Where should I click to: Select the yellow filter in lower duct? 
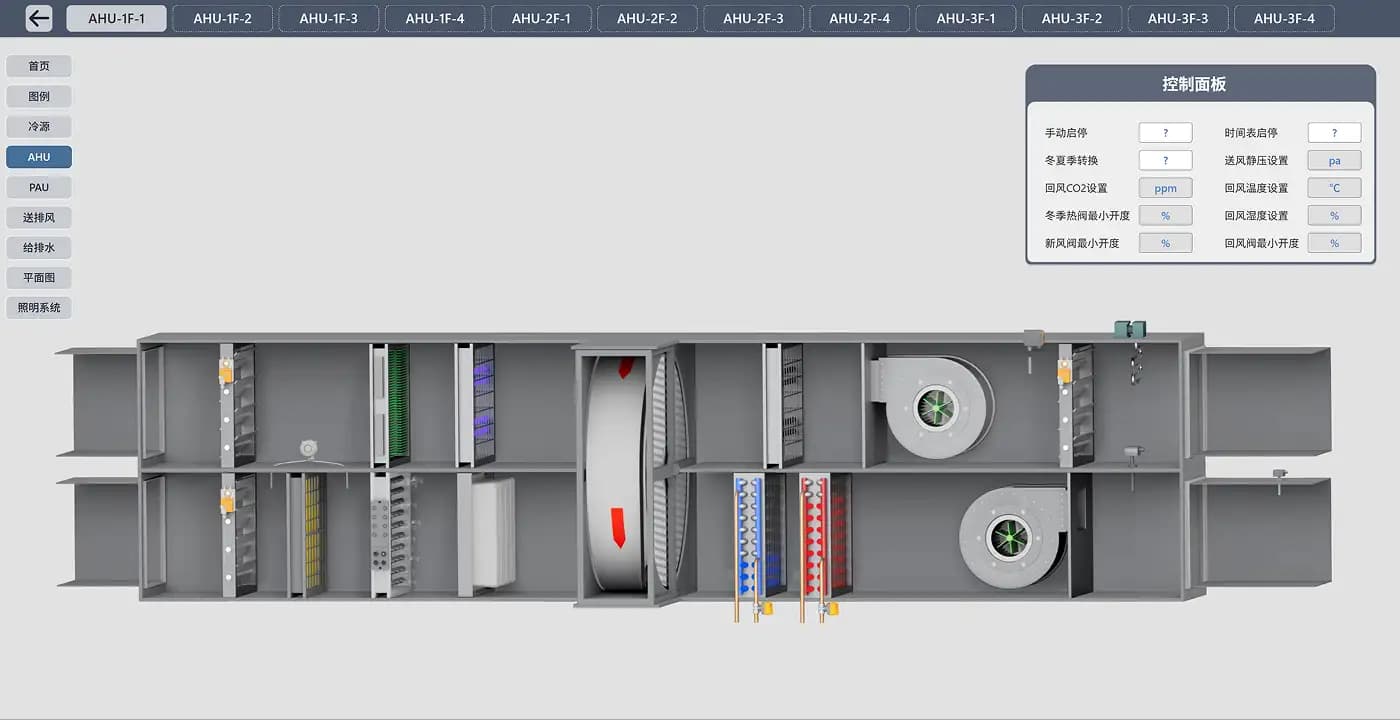pos(308,534)
